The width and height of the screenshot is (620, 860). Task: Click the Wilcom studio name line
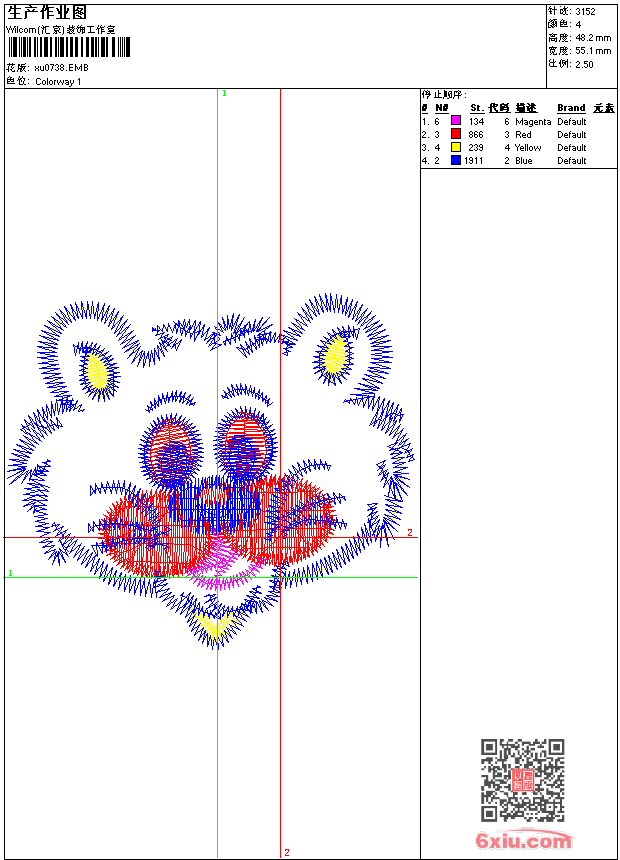61,30
